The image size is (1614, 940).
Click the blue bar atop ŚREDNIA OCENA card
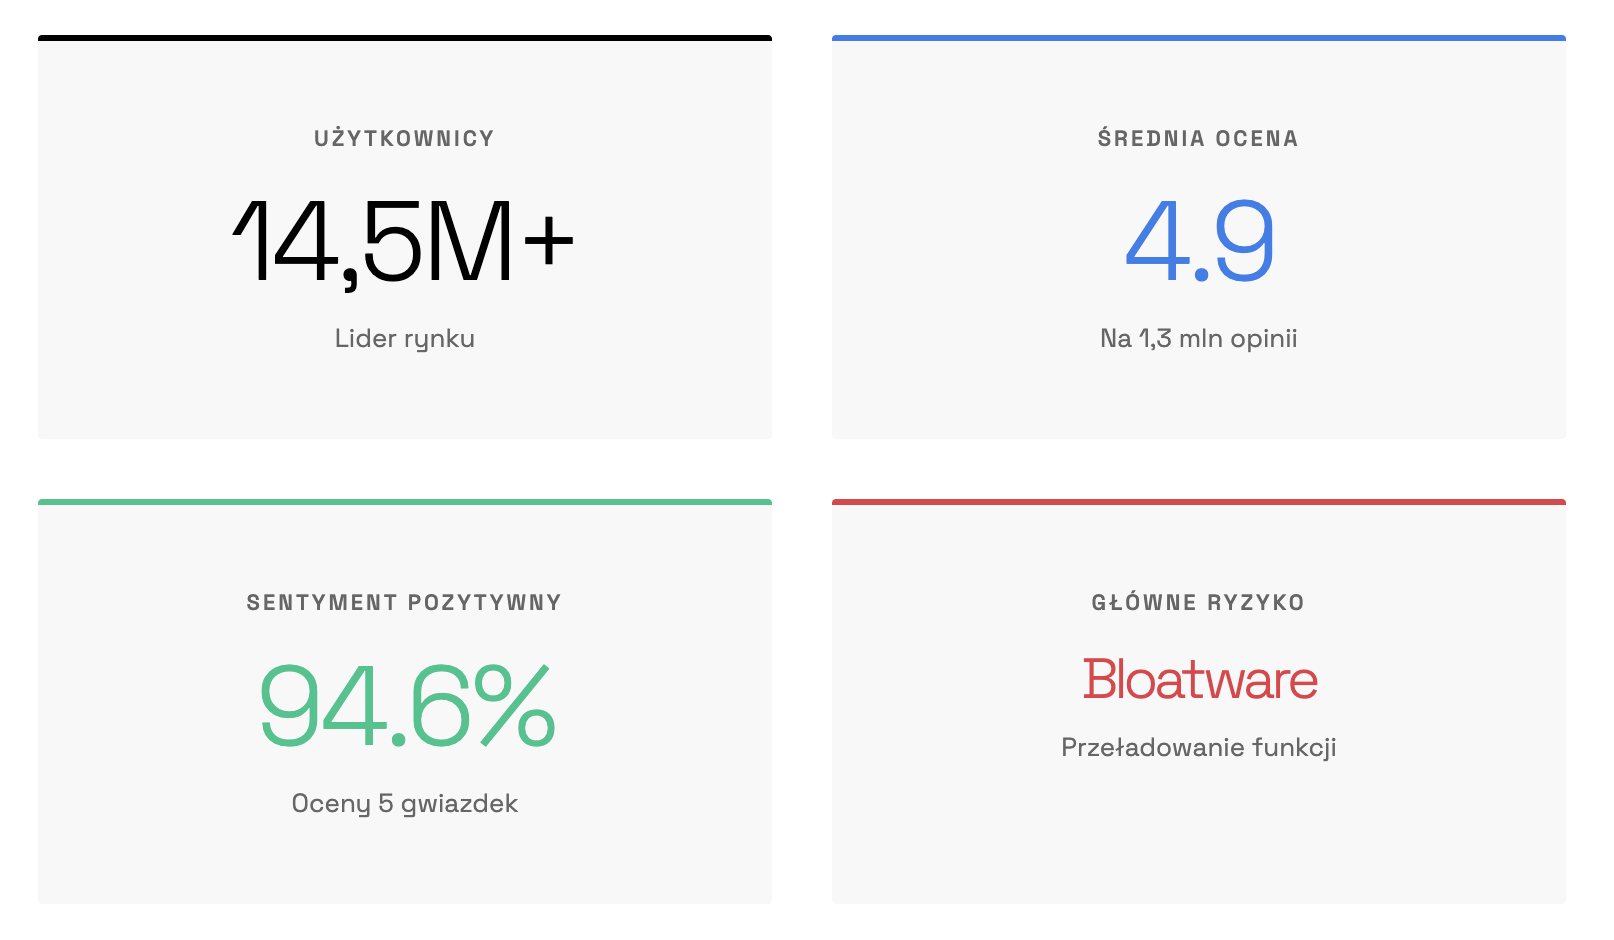1198,38
